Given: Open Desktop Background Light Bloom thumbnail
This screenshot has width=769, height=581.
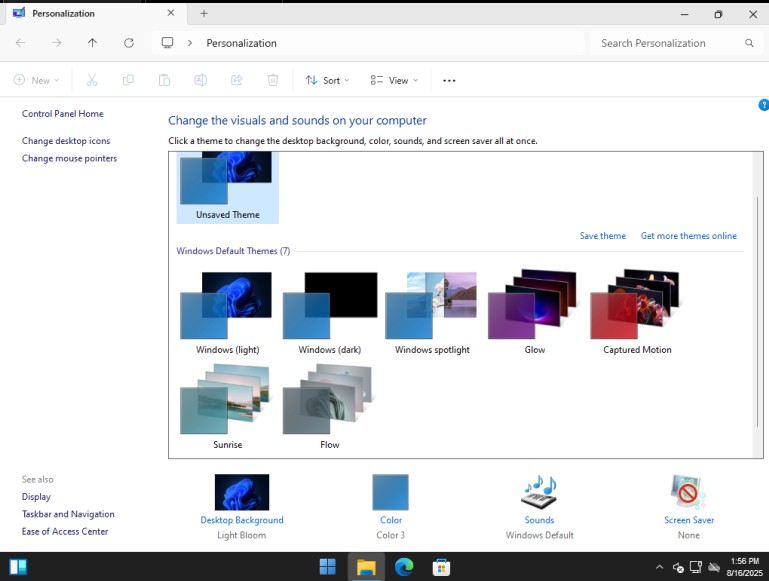Looking at the screenshot, I should [242, 492].
